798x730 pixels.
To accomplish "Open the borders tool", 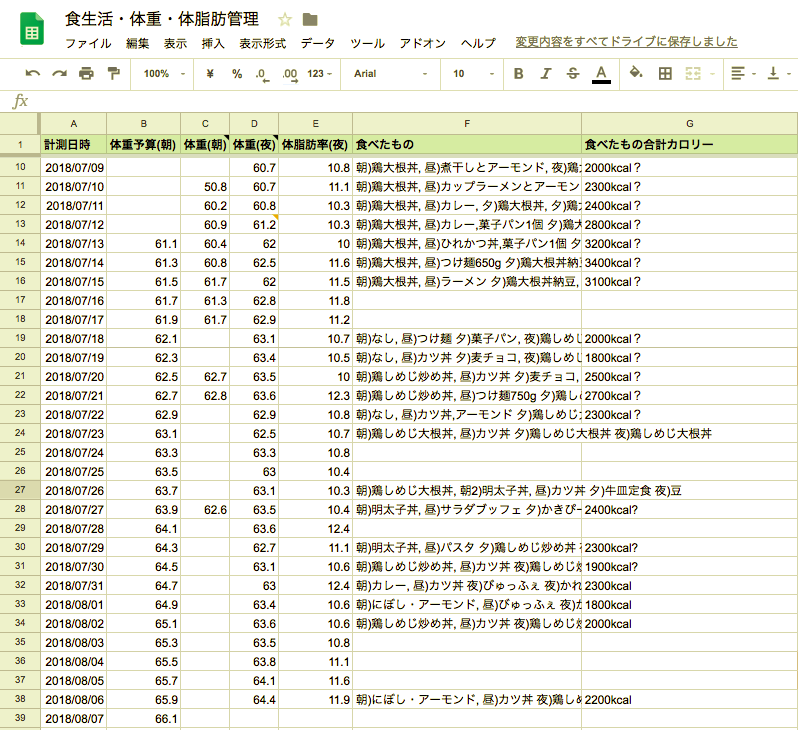I will coord(665,74).
